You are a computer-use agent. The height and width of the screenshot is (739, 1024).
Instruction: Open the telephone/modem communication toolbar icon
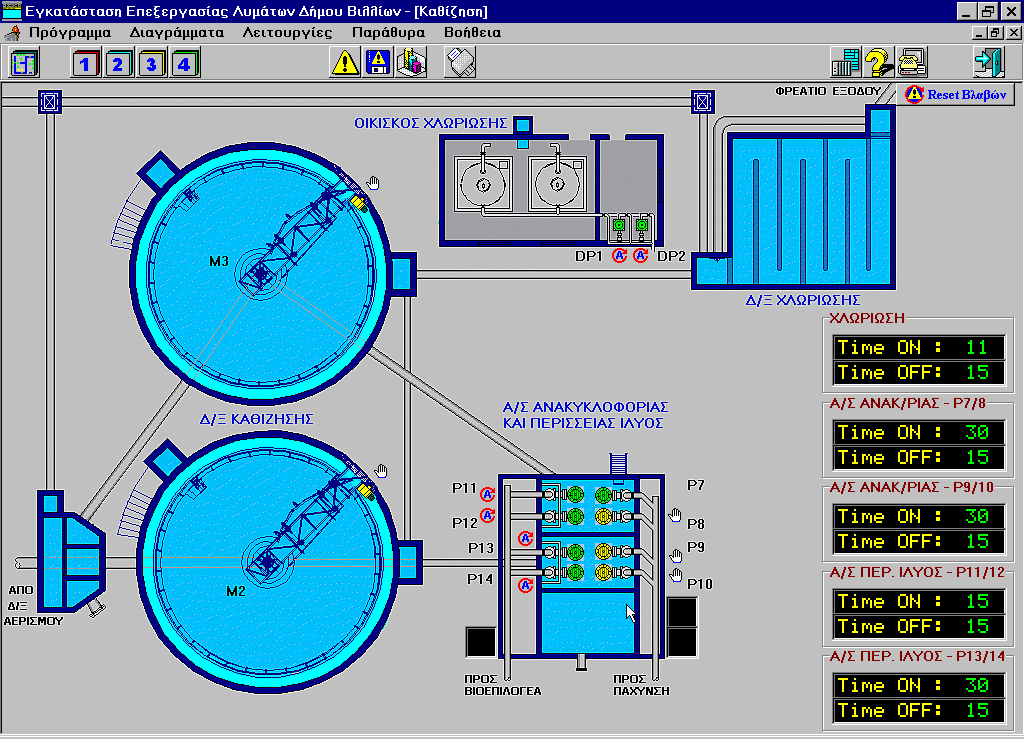(912, 63)
